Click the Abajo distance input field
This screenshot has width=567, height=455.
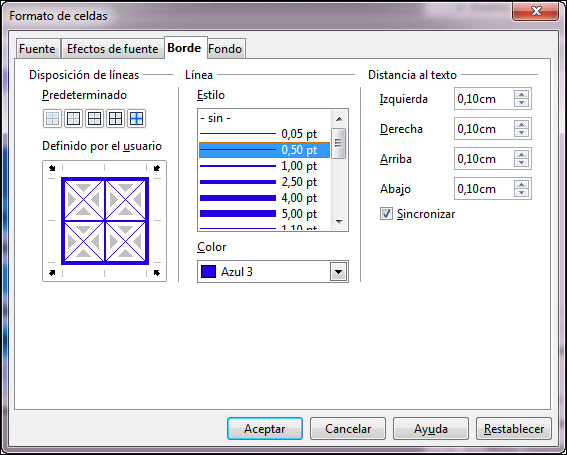(484, 189)
